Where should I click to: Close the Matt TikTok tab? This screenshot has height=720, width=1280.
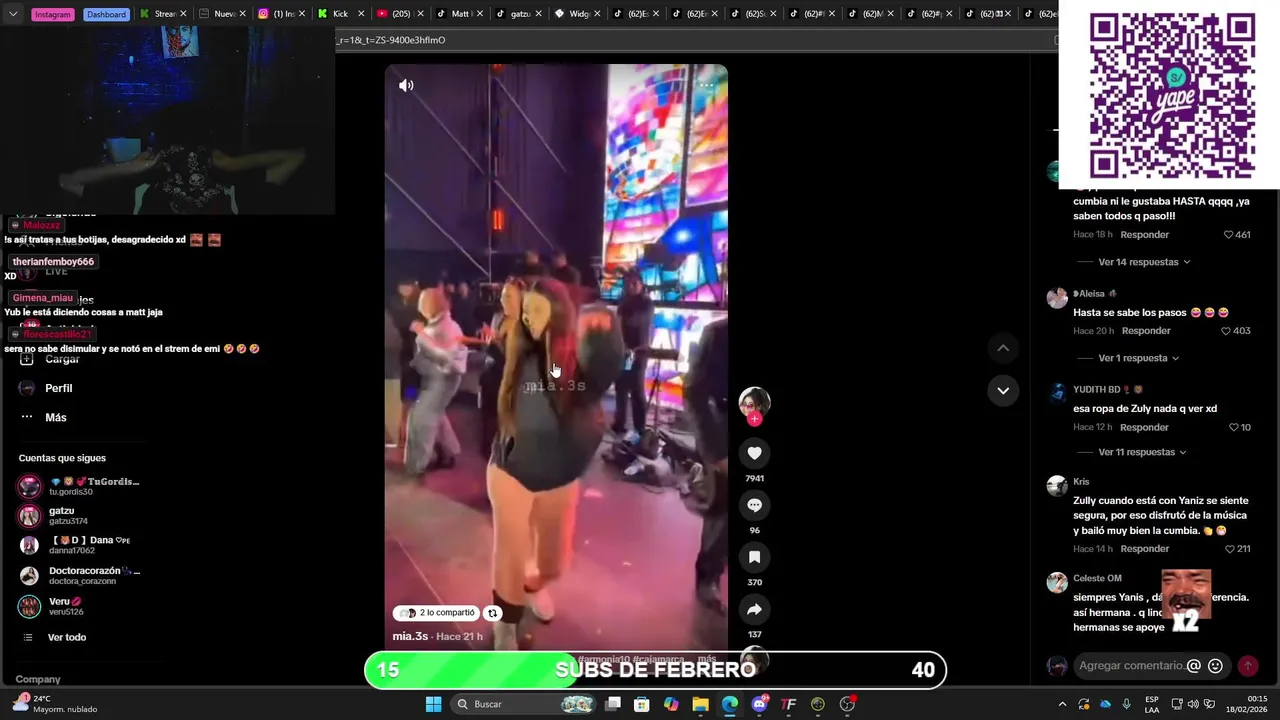click(x=478, y=14)
